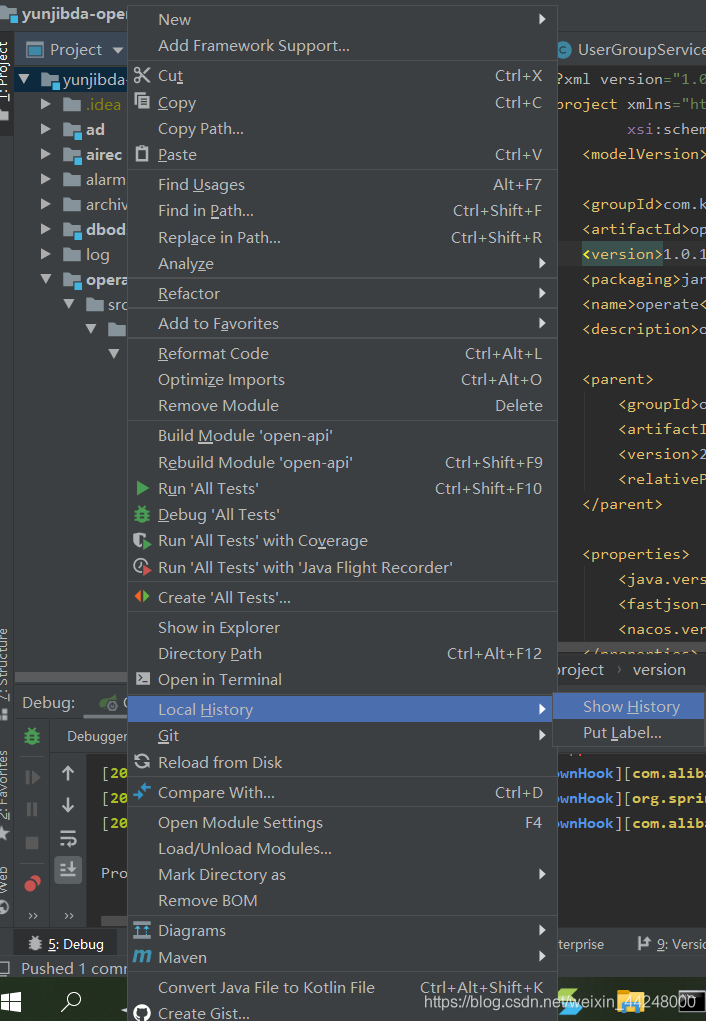Screen dimensions: 706x1021
Task: Click the Reload from Disk refresh icon
Action: tap(142, 761)
